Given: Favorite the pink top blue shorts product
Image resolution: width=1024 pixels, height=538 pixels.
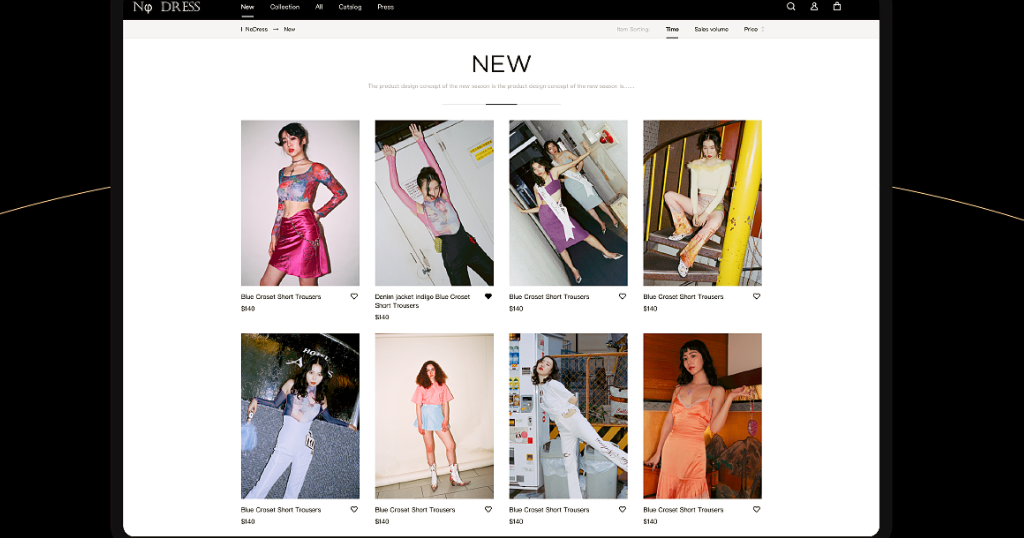Looking at the screenshot, I should (x=488, y=510).
